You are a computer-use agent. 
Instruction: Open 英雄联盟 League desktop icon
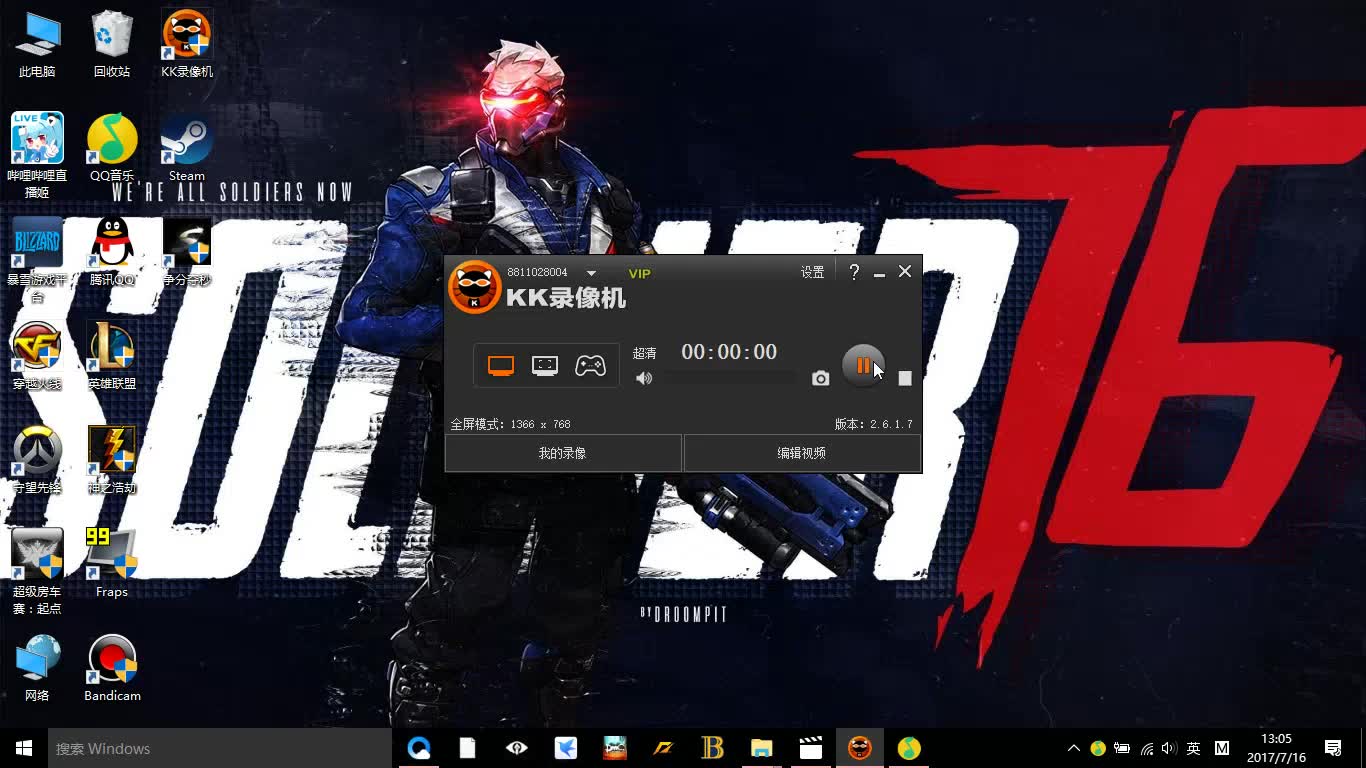(x=112, y=356)
